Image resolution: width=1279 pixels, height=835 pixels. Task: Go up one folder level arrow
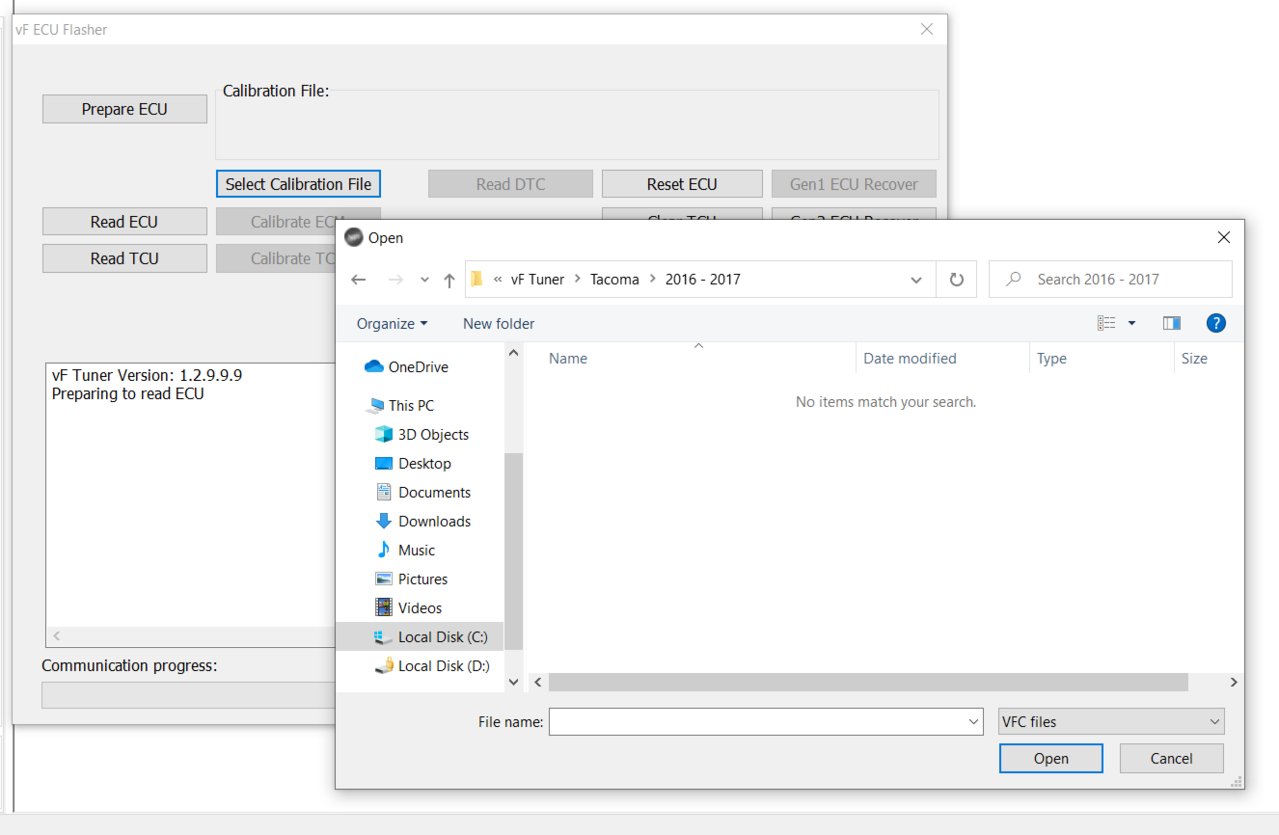point(449,280)
